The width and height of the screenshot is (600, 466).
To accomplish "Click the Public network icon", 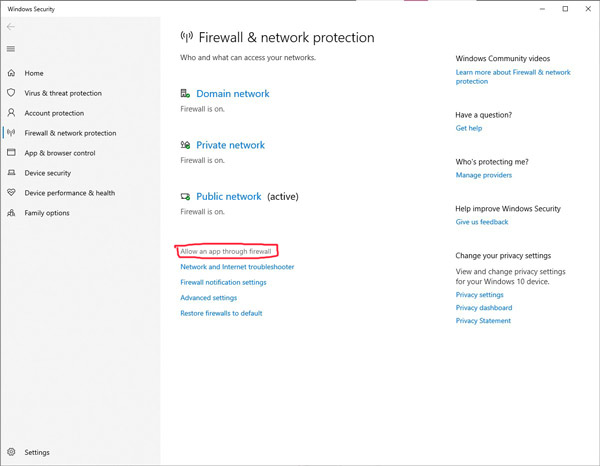I will pyautogui.click(x=185, y=196).
